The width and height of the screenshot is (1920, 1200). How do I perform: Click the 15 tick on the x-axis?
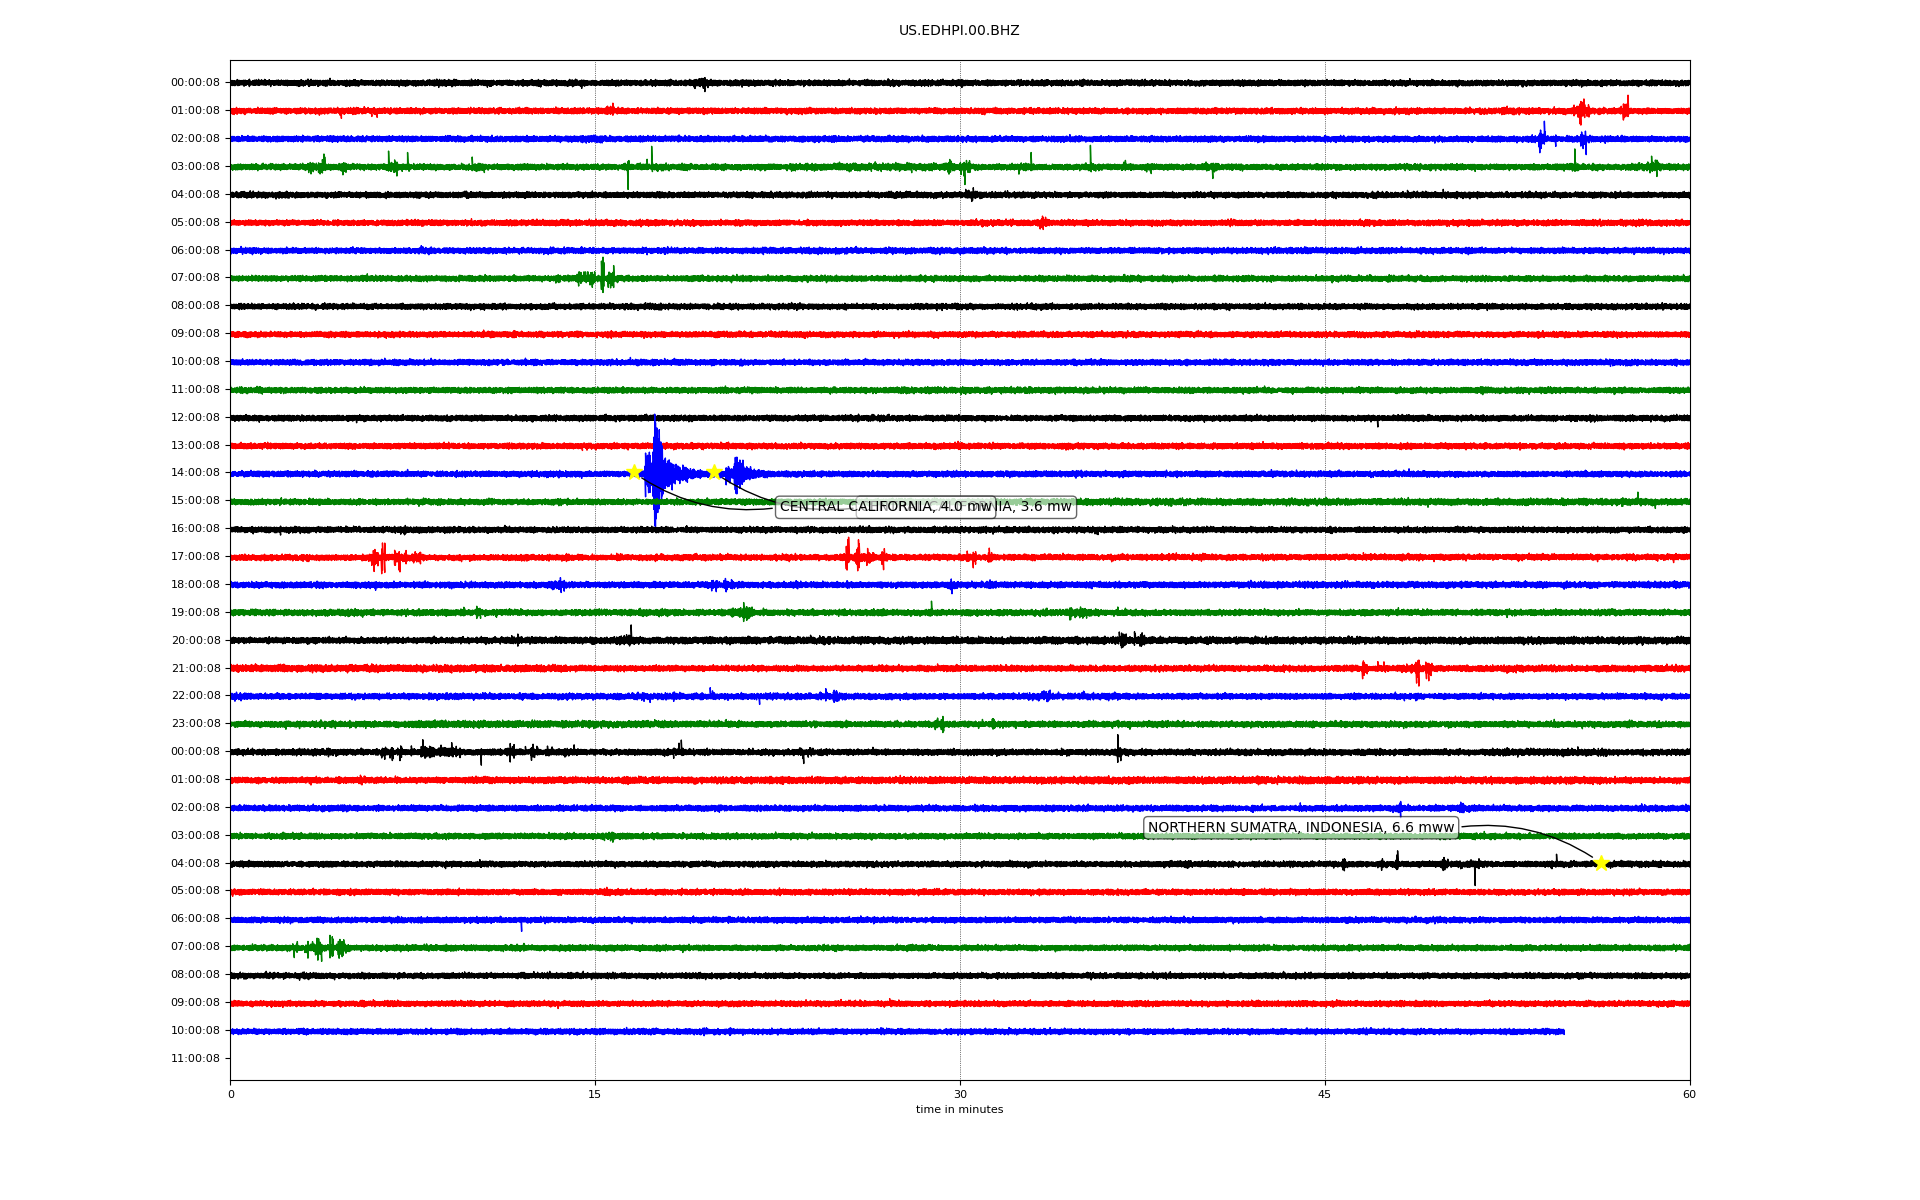(x=595, y=1094)
